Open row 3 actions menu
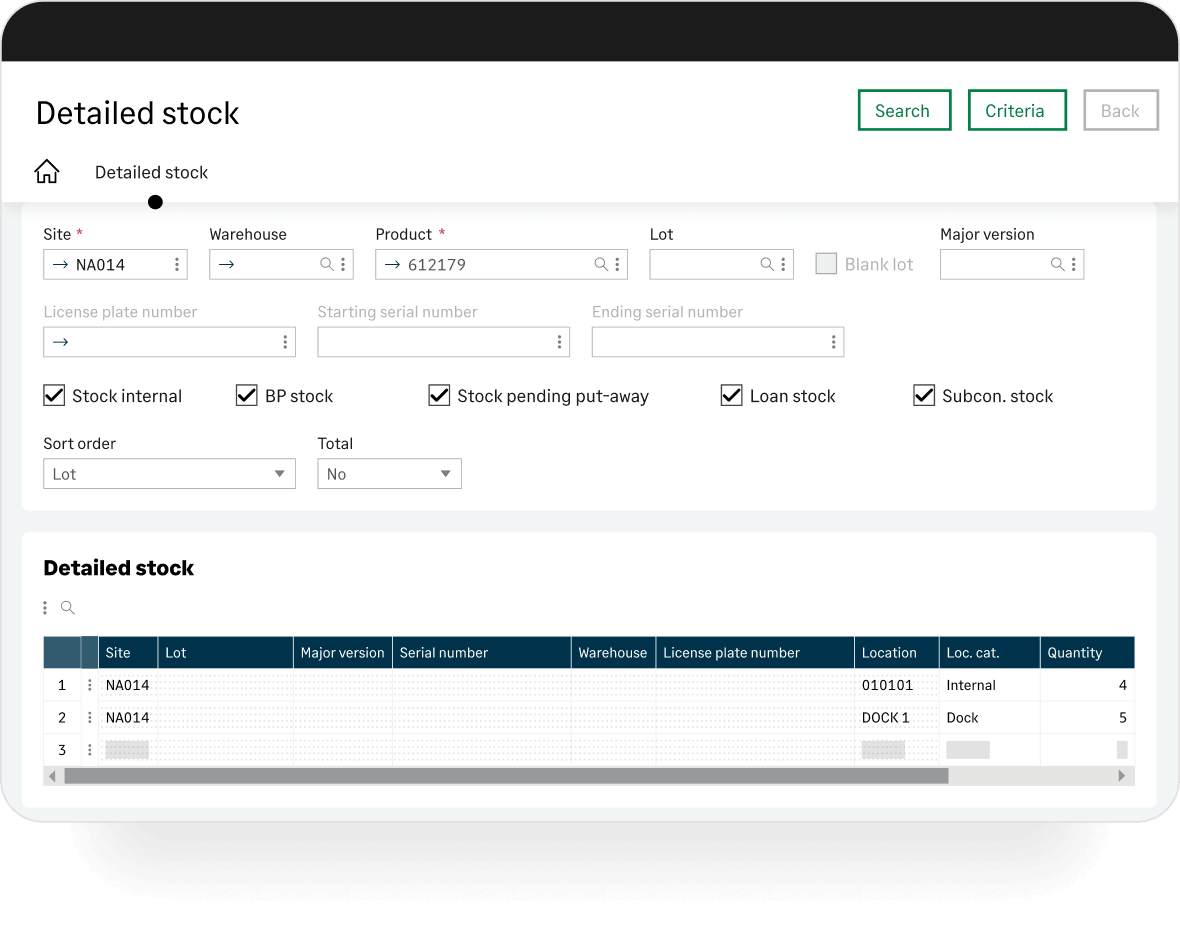This screenshot has width=1180, height=939. pos(90,750)
